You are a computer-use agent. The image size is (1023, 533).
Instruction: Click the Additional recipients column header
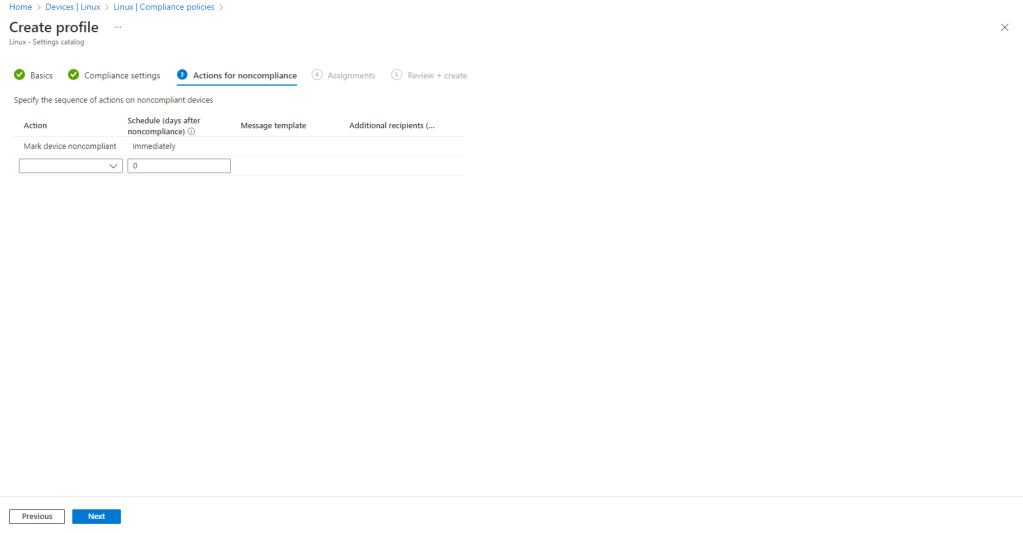coord(391,126)
